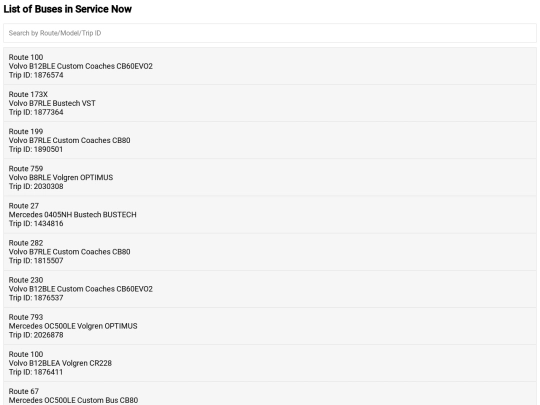Click Trip ID: 1890501
Screen dimensions: 540x405
pyautogui.click(x=36, y=149)
